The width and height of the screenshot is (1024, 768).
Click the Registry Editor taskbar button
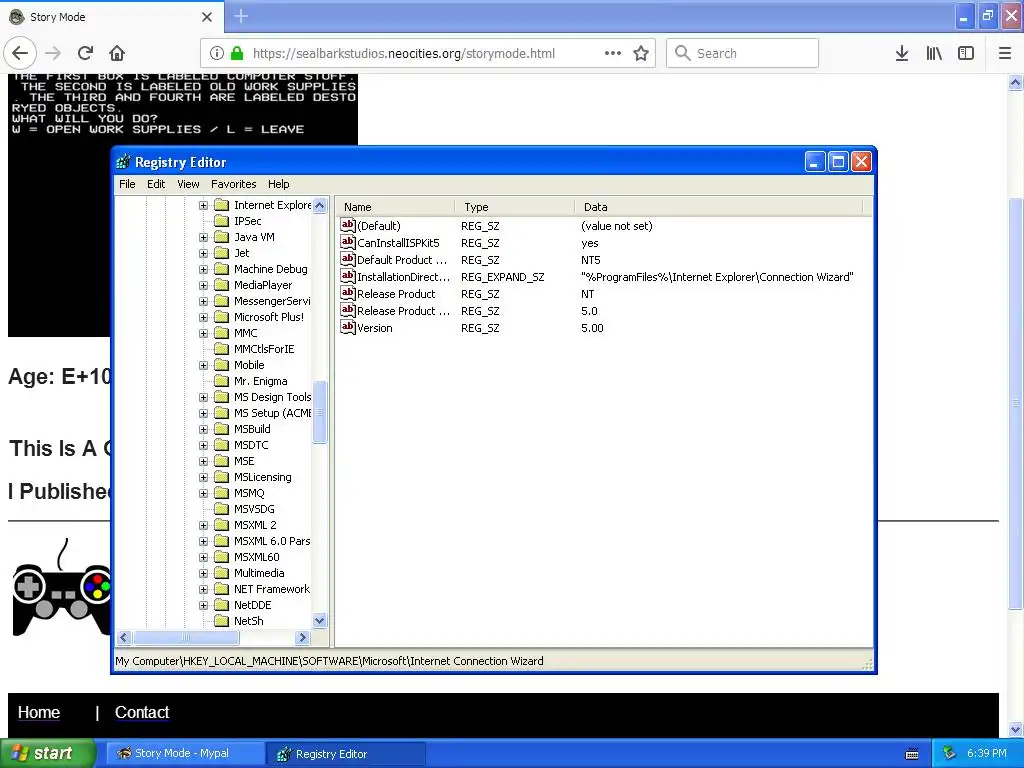(x=346, y=754)
